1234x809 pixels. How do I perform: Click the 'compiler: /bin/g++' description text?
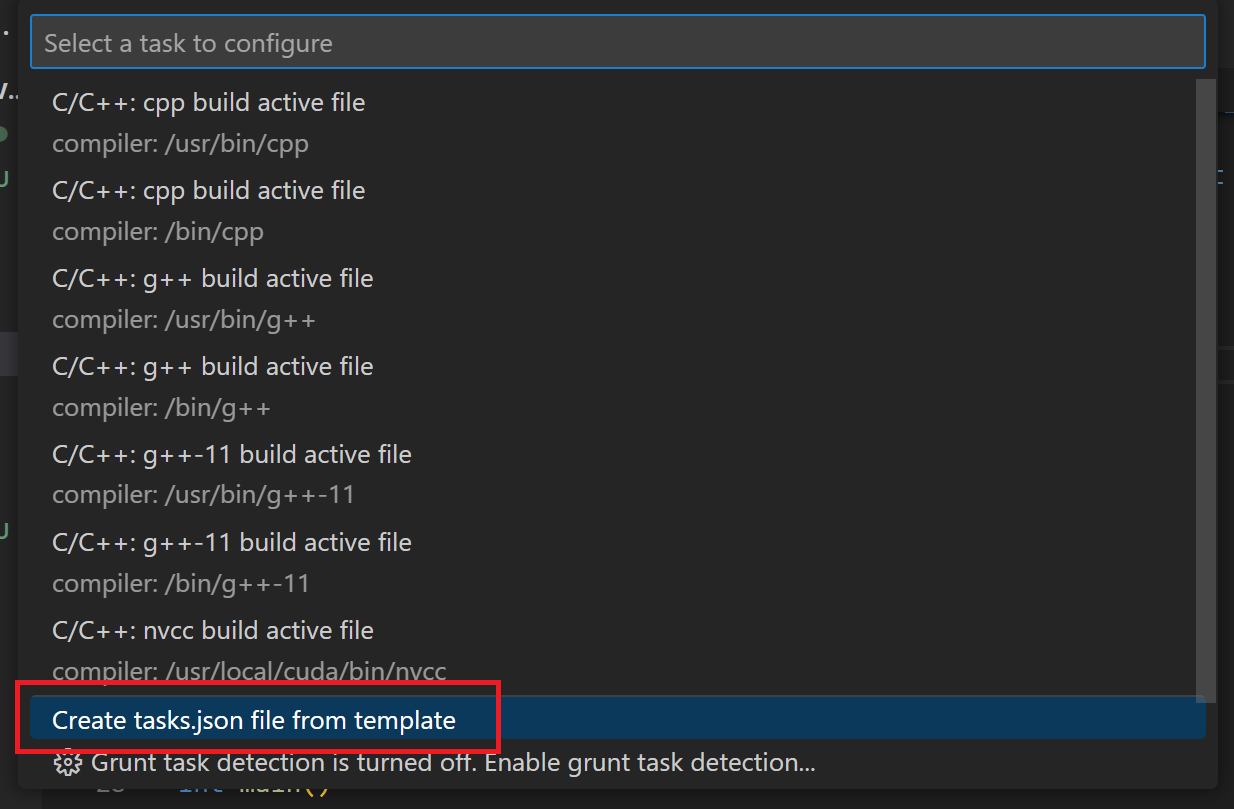click(x=161, y=408)
